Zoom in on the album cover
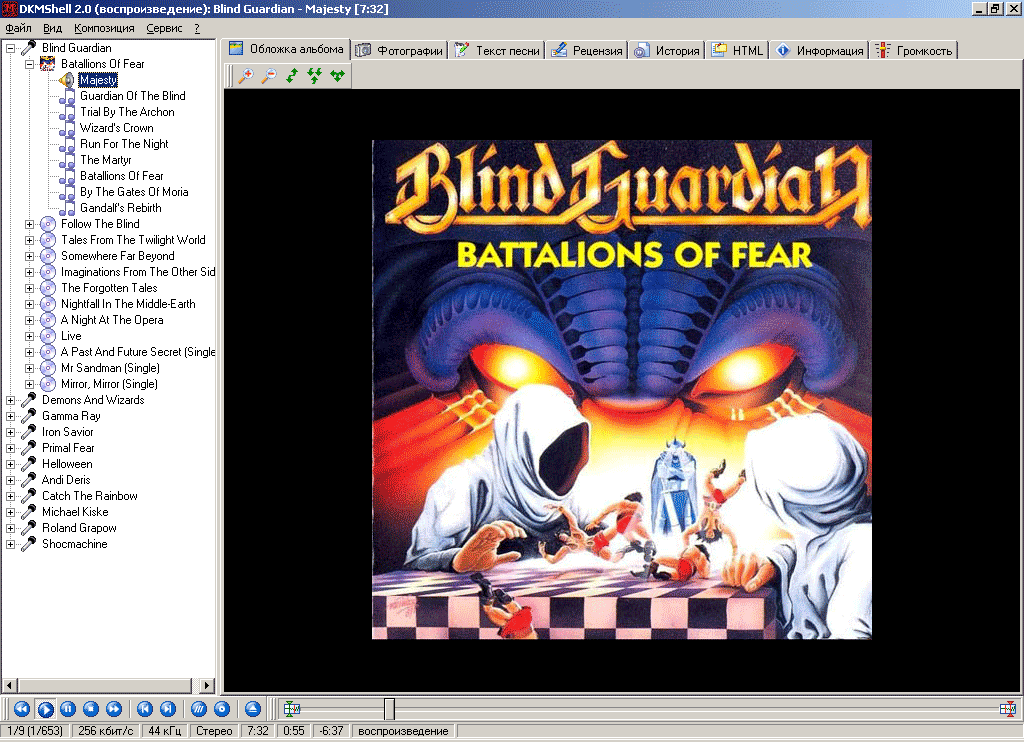 tap(246, 76)
